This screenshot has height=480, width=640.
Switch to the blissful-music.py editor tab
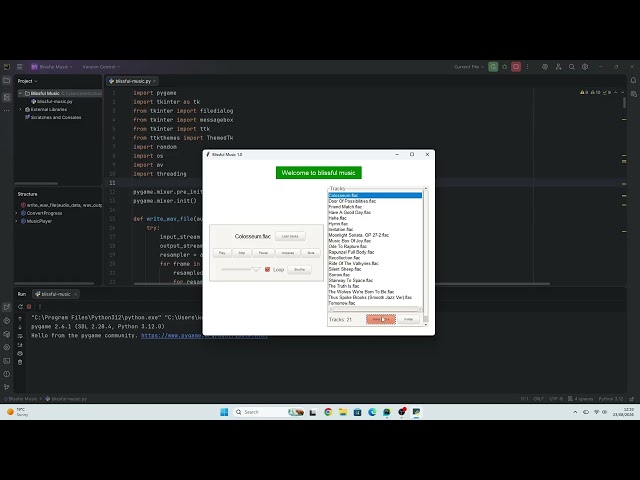coord(133,81)
